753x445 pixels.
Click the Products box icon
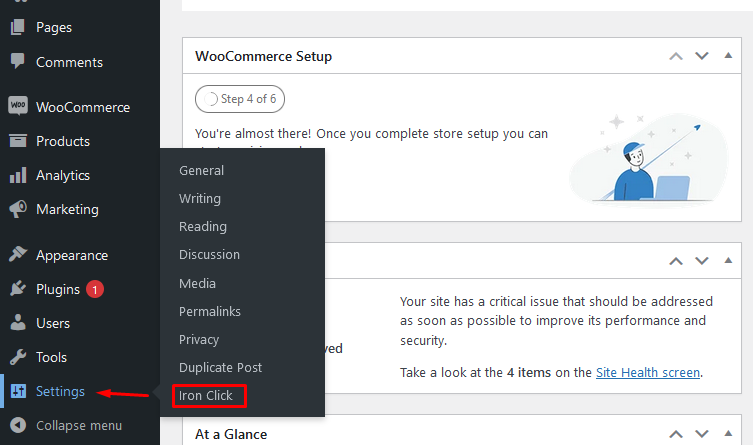(x=17, y=141)
